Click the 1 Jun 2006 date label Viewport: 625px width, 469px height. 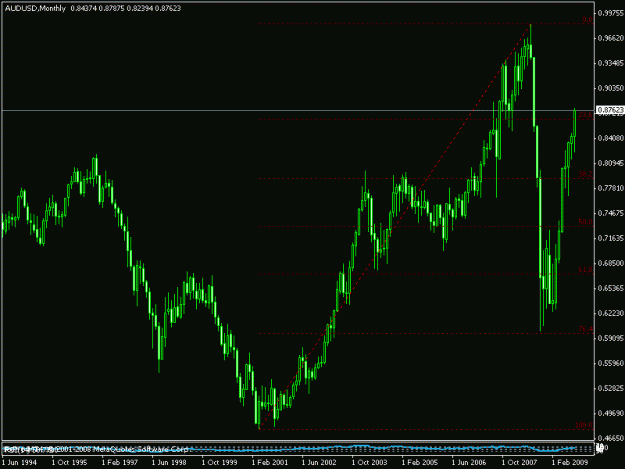pyautogui.click(x=470, y=463)
